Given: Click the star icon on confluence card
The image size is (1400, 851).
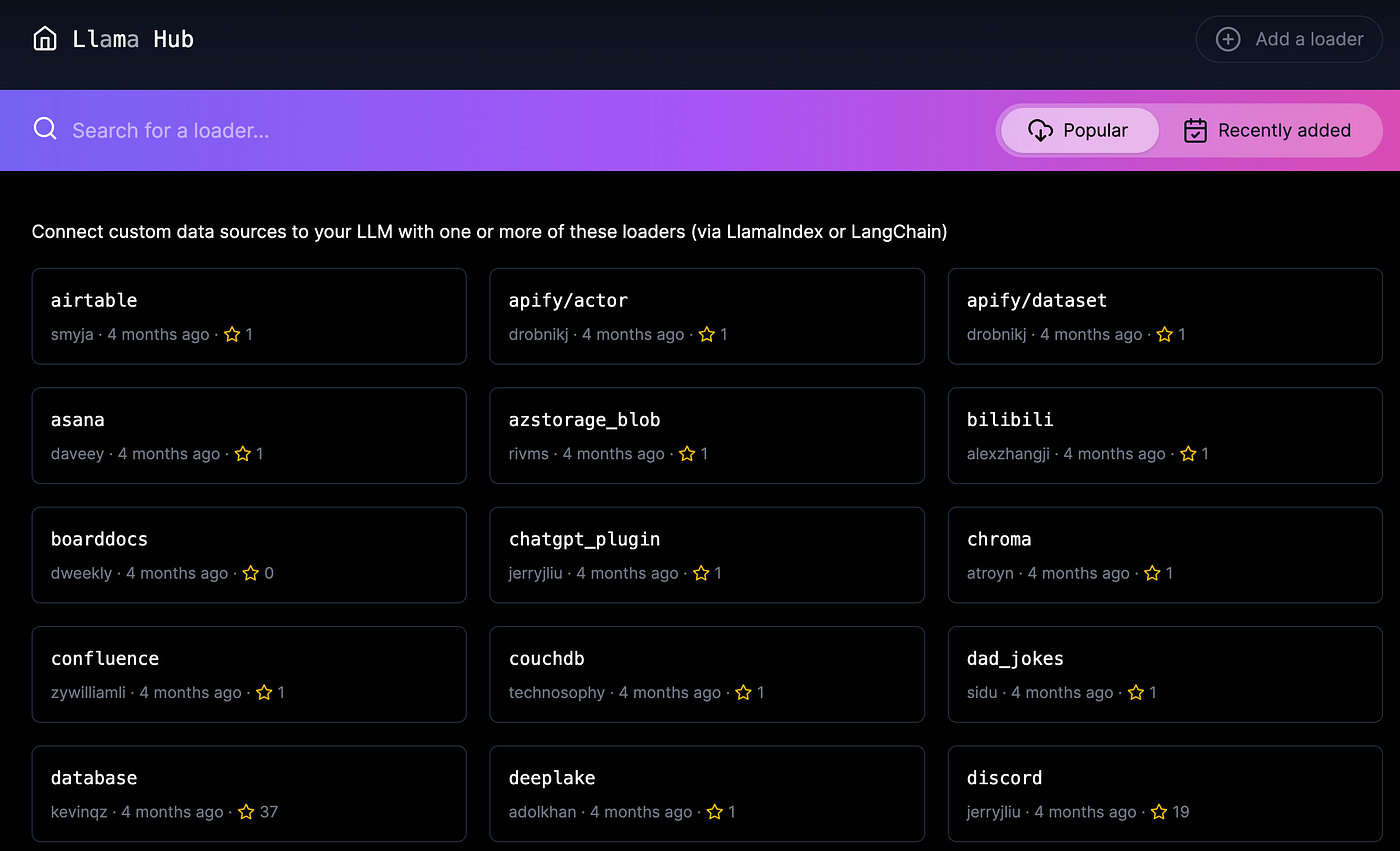Looking at the screenshot, I should point(264,692).
